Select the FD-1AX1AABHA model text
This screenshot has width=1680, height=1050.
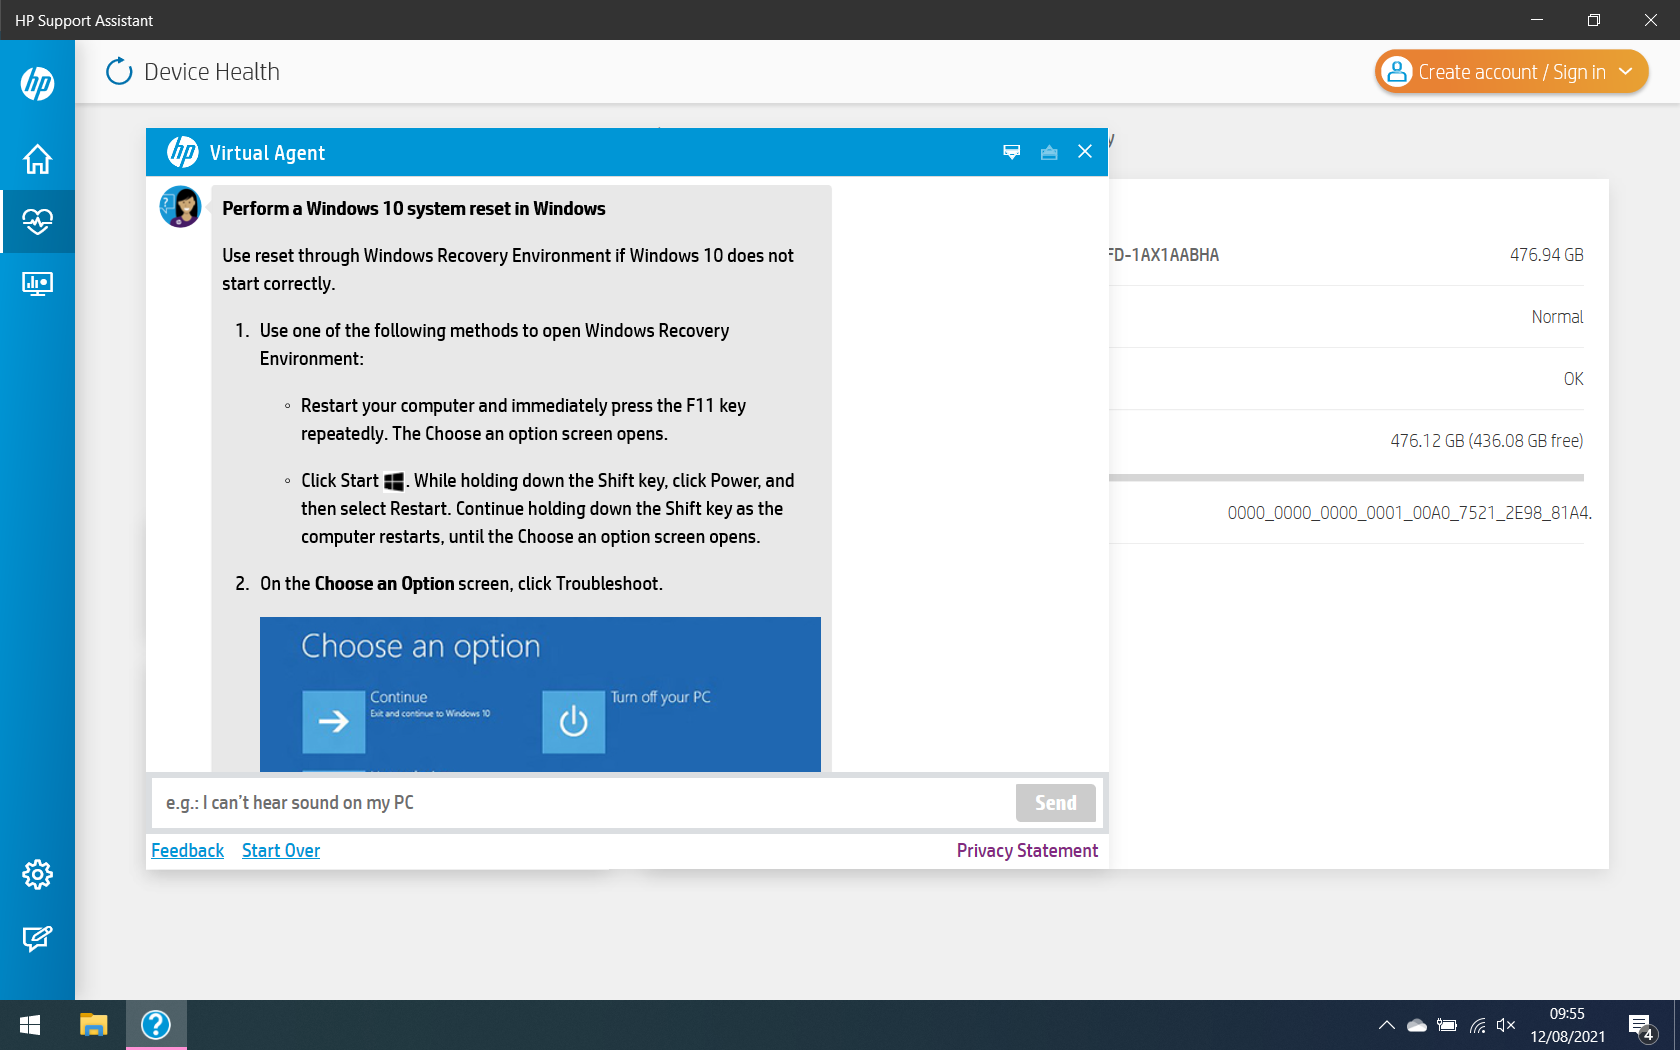tap(1164, 255)
